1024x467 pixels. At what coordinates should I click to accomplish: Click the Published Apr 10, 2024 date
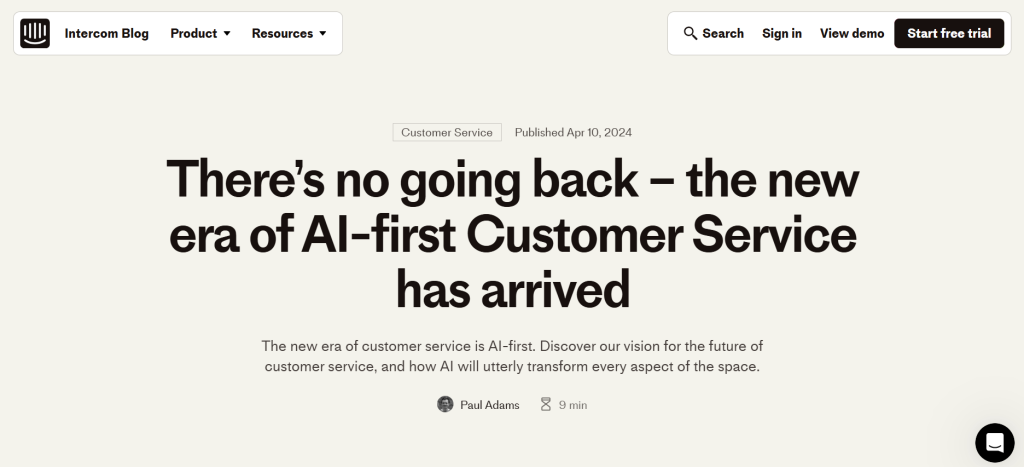tap(573, 132)
